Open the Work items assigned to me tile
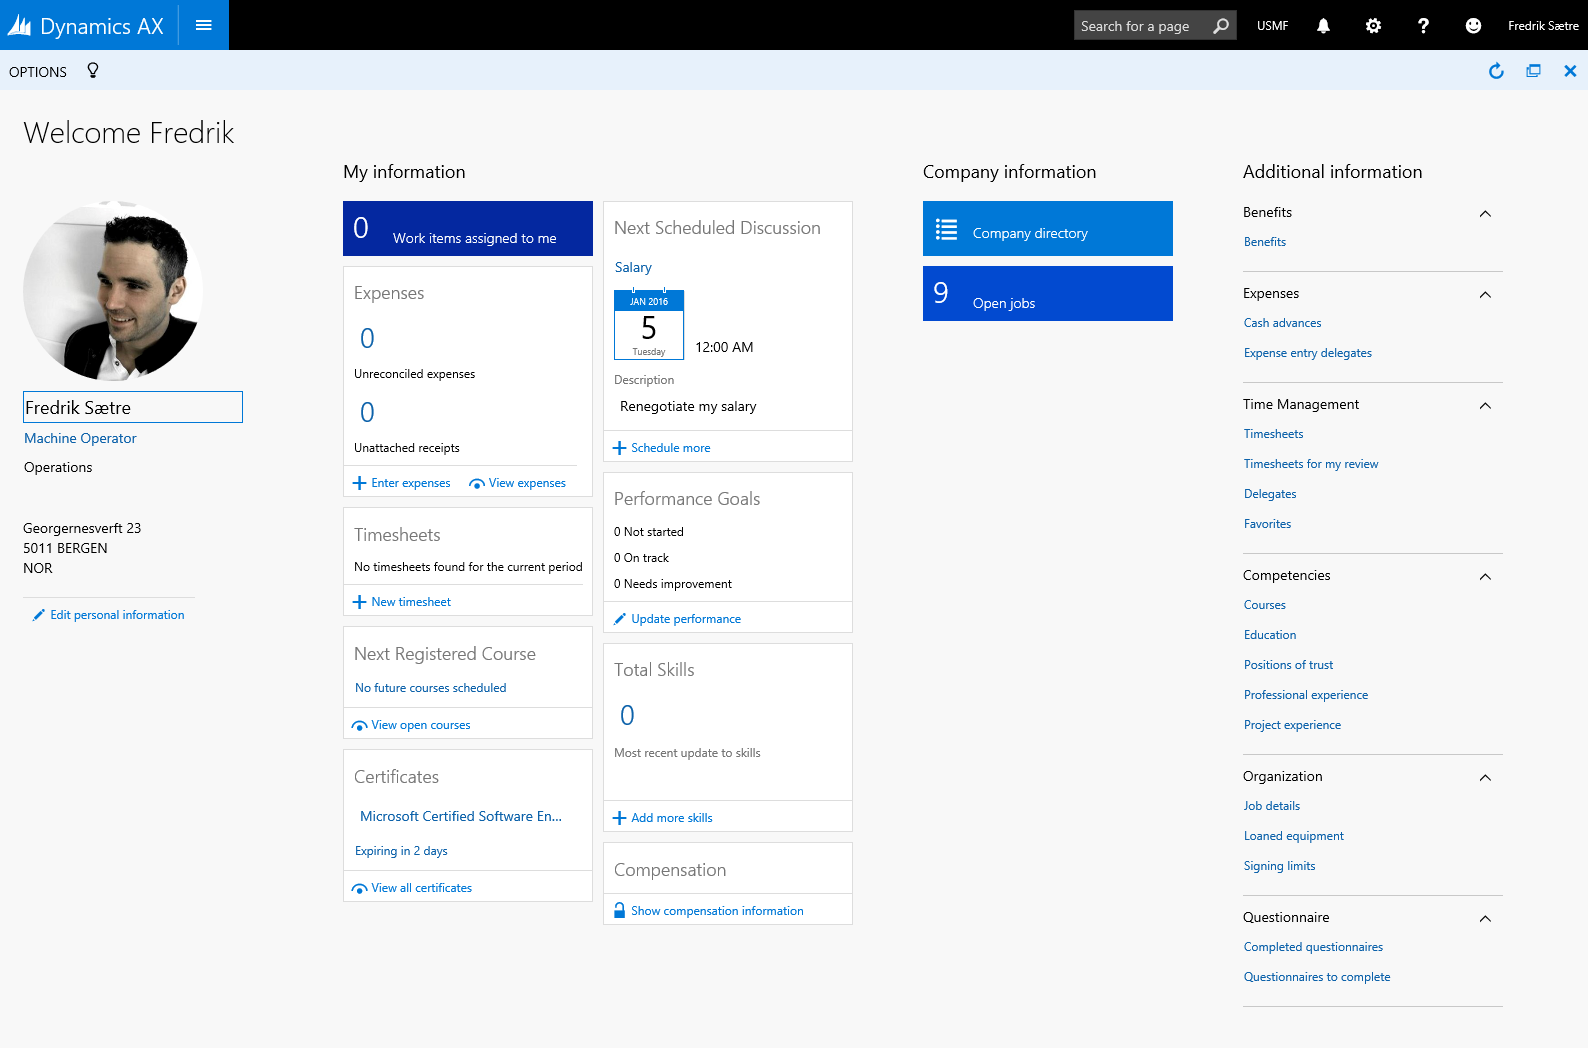The height and width of the screenshot is (1048, 1588). [x=467, y=229]
